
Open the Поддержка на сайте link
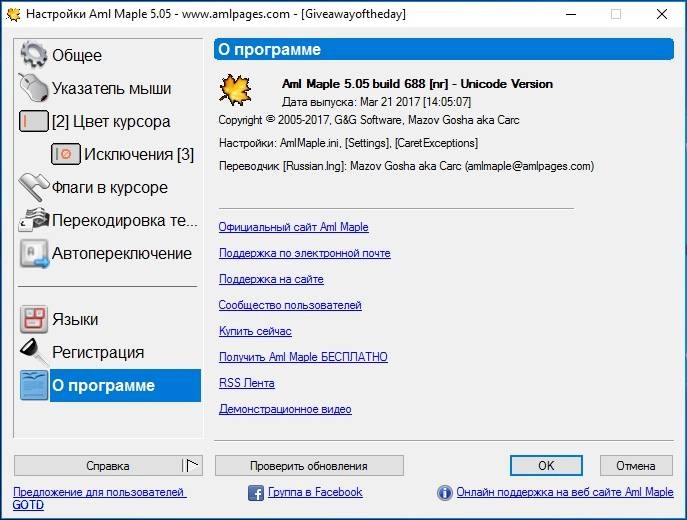click(x=271, y=279)
